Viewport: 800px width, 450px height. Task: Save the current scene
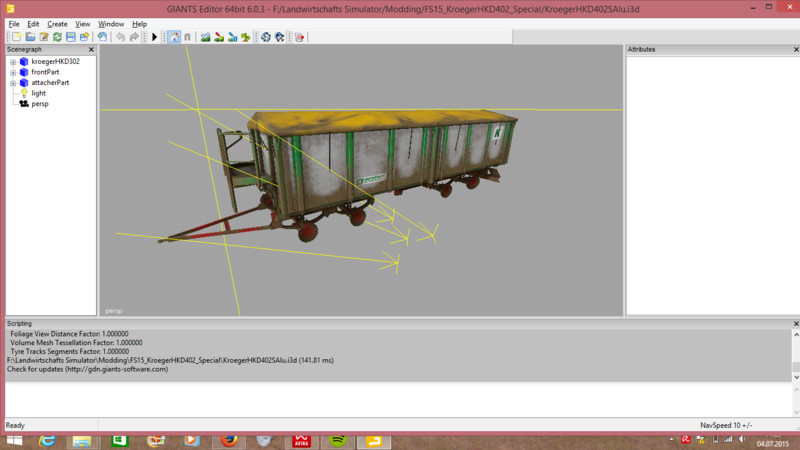[x=71, y=37]
